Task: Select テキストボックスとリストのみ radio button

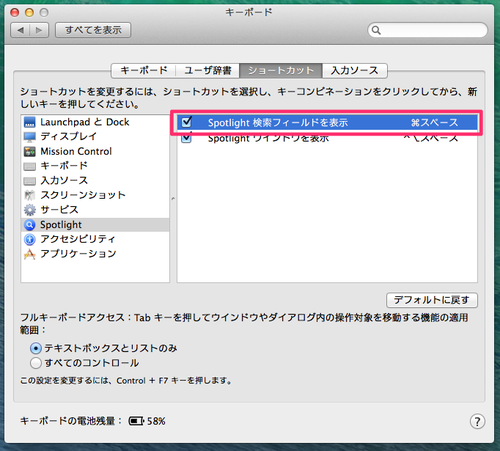Action: coord(36,348)
